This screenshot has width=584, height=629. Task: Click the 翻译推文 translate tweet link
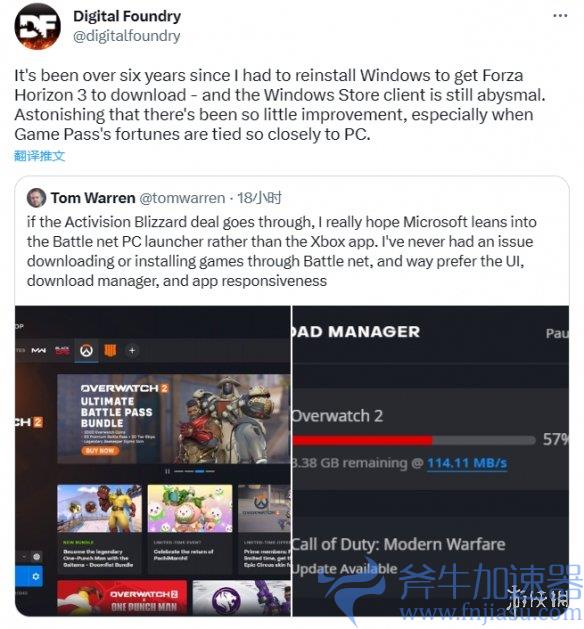(39, 156)
